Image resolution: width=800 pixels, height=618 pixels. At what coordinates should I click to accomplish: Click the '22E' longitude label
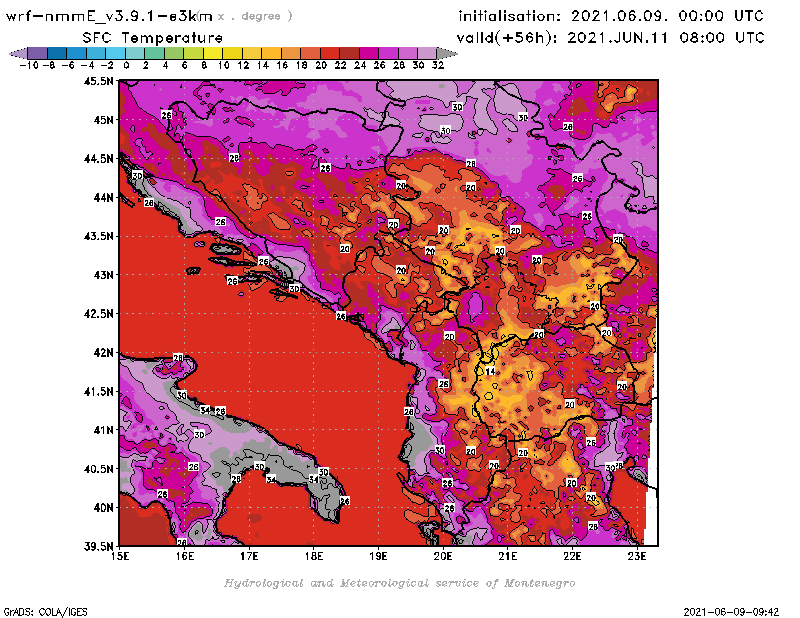(572, 557)
